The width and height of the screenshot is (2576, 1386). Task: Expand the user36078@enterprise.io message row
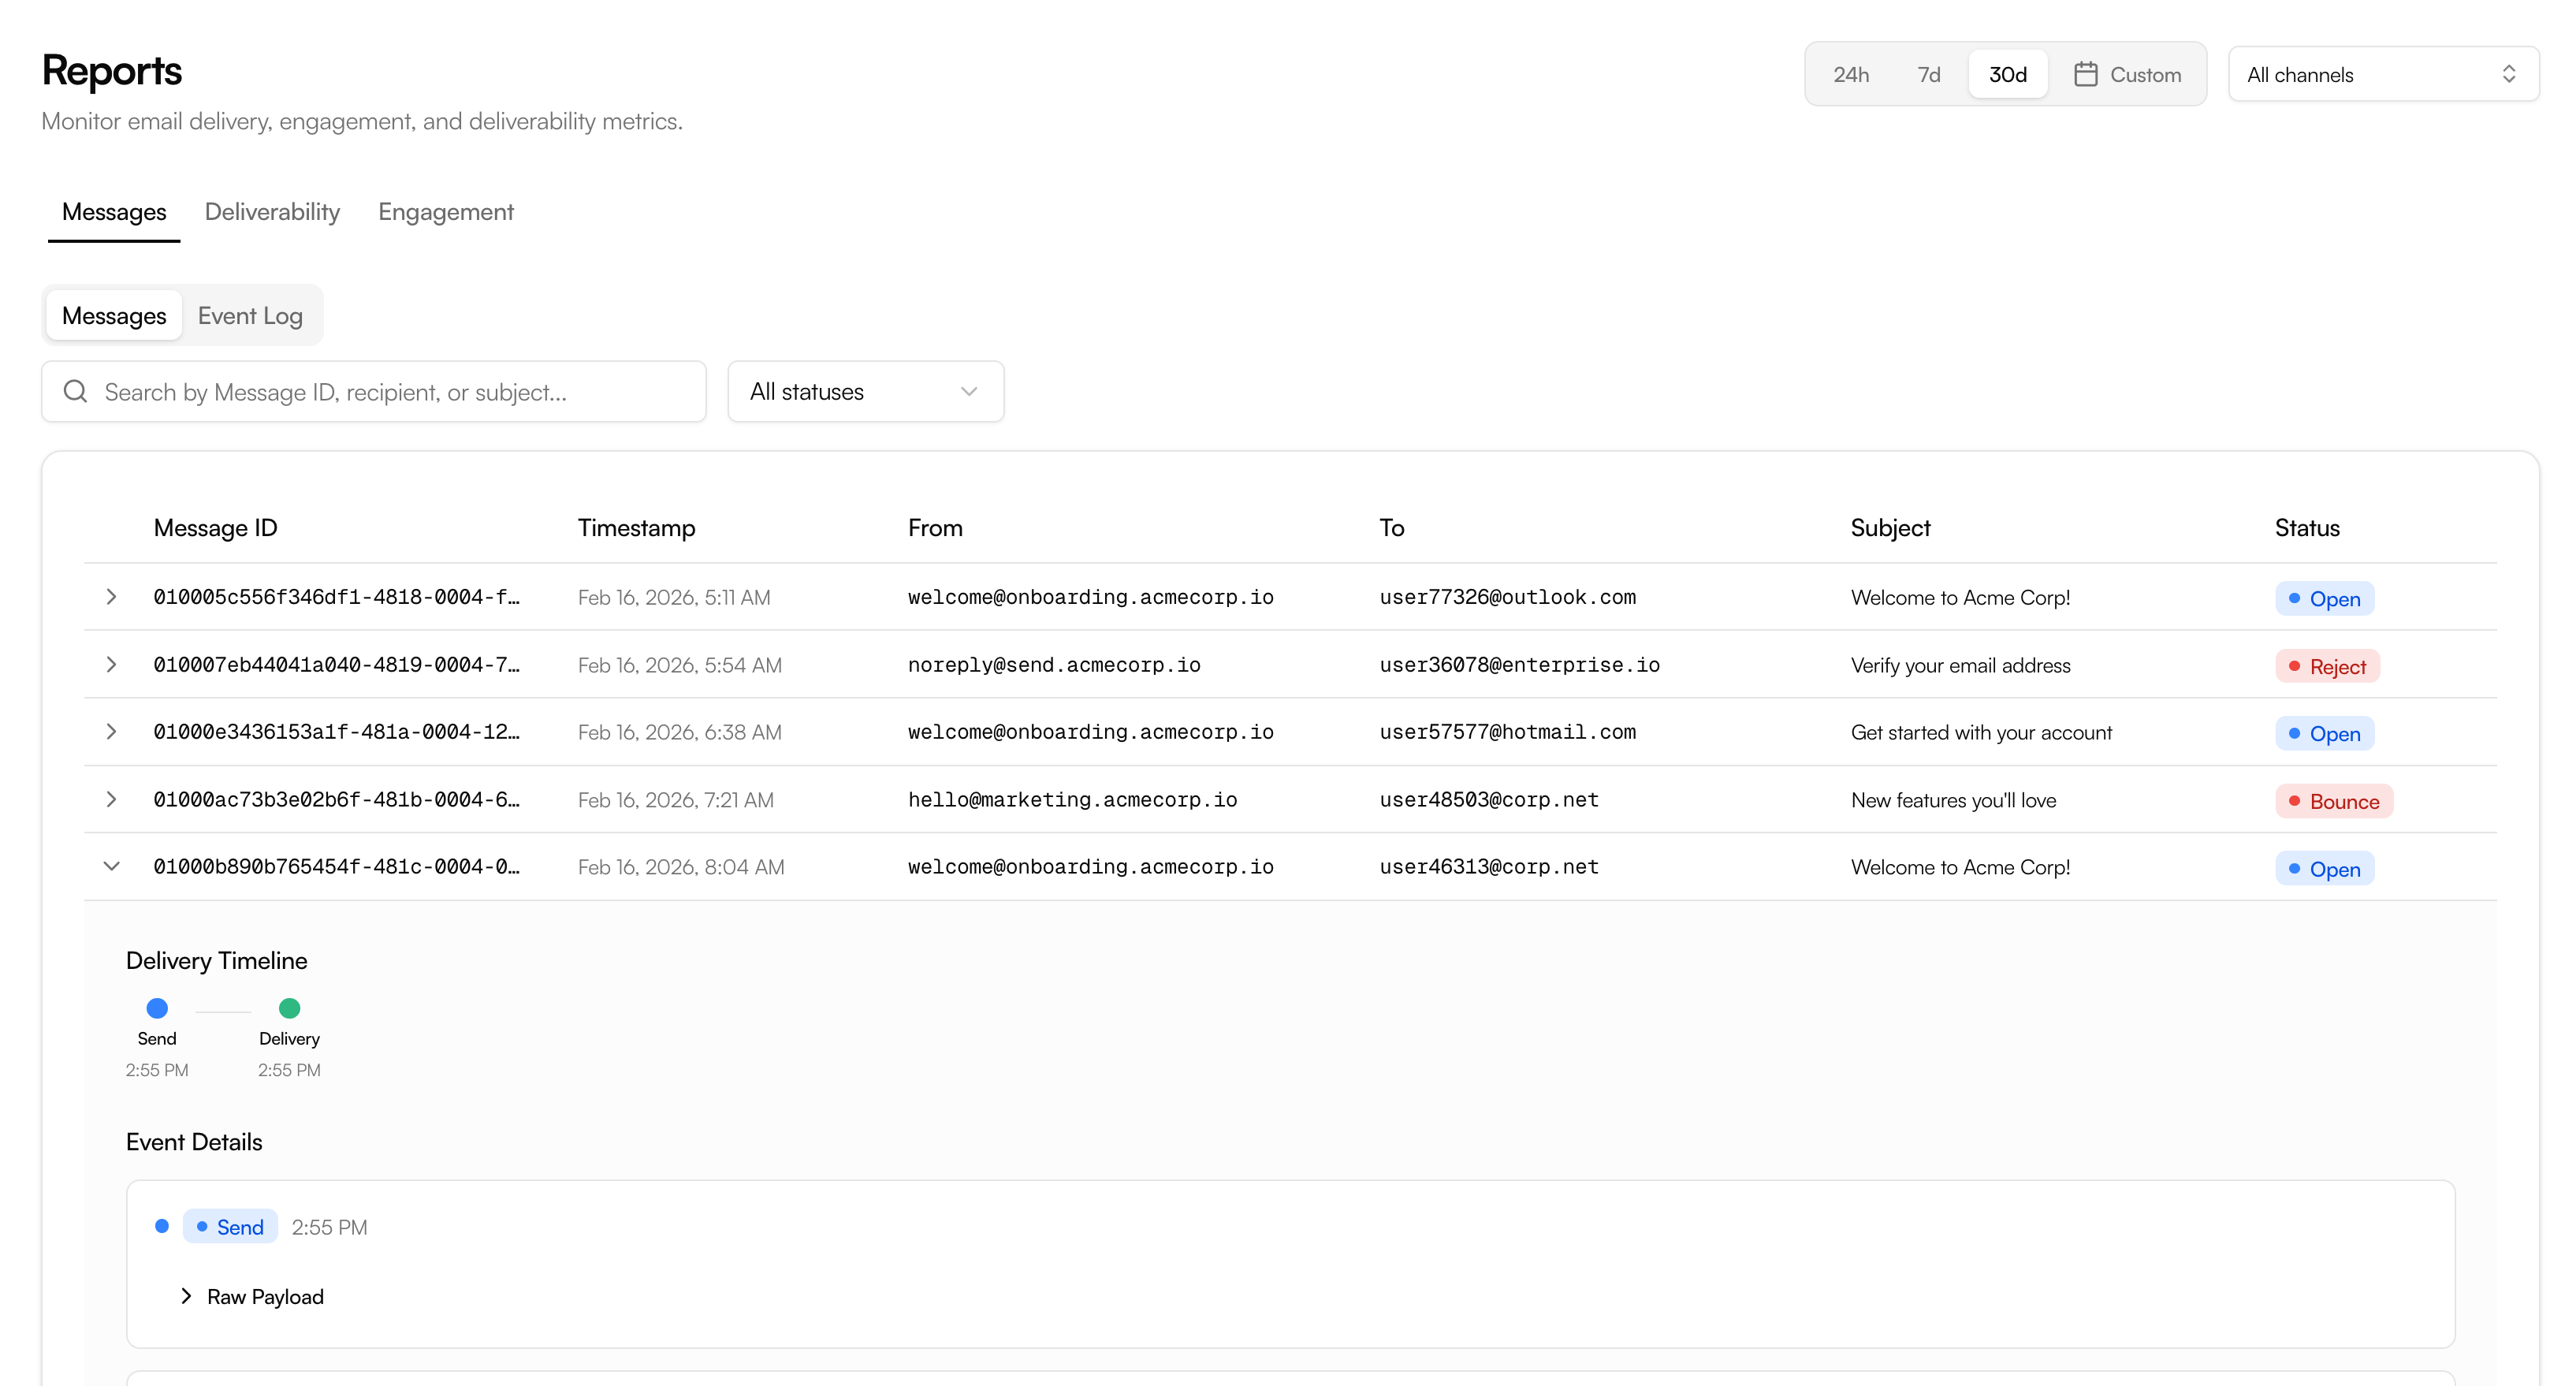(x=111, y=665)
